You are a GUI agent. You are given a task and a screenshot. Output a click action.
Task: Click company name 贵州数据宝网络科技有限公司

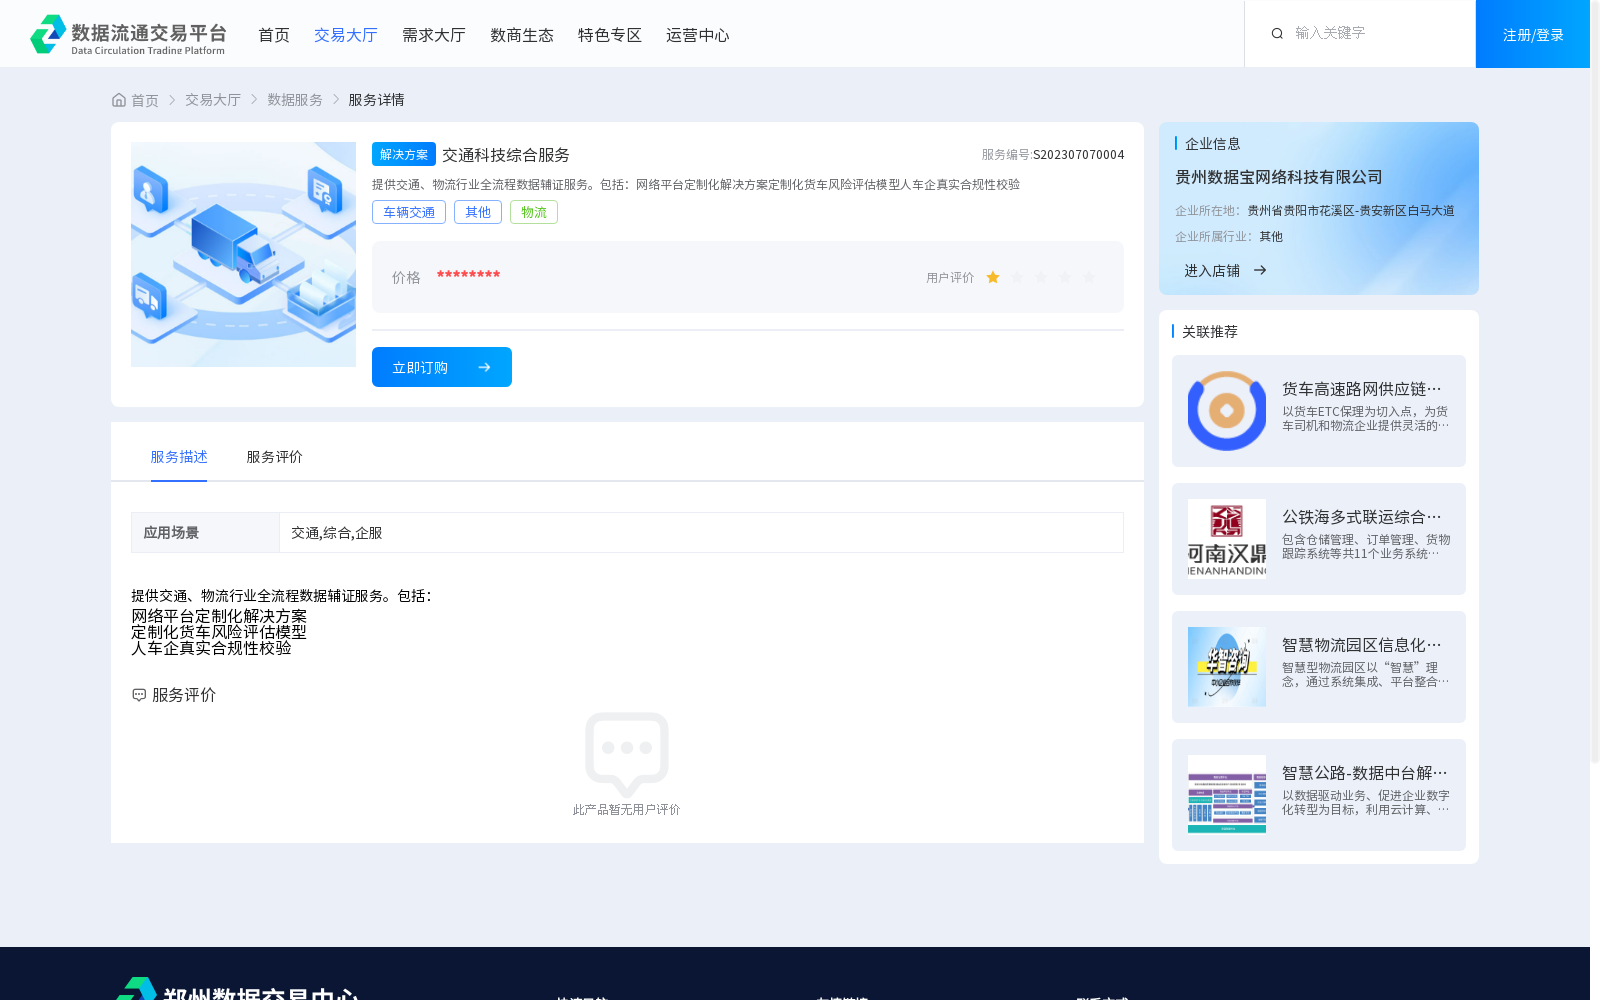(1279, 177)
